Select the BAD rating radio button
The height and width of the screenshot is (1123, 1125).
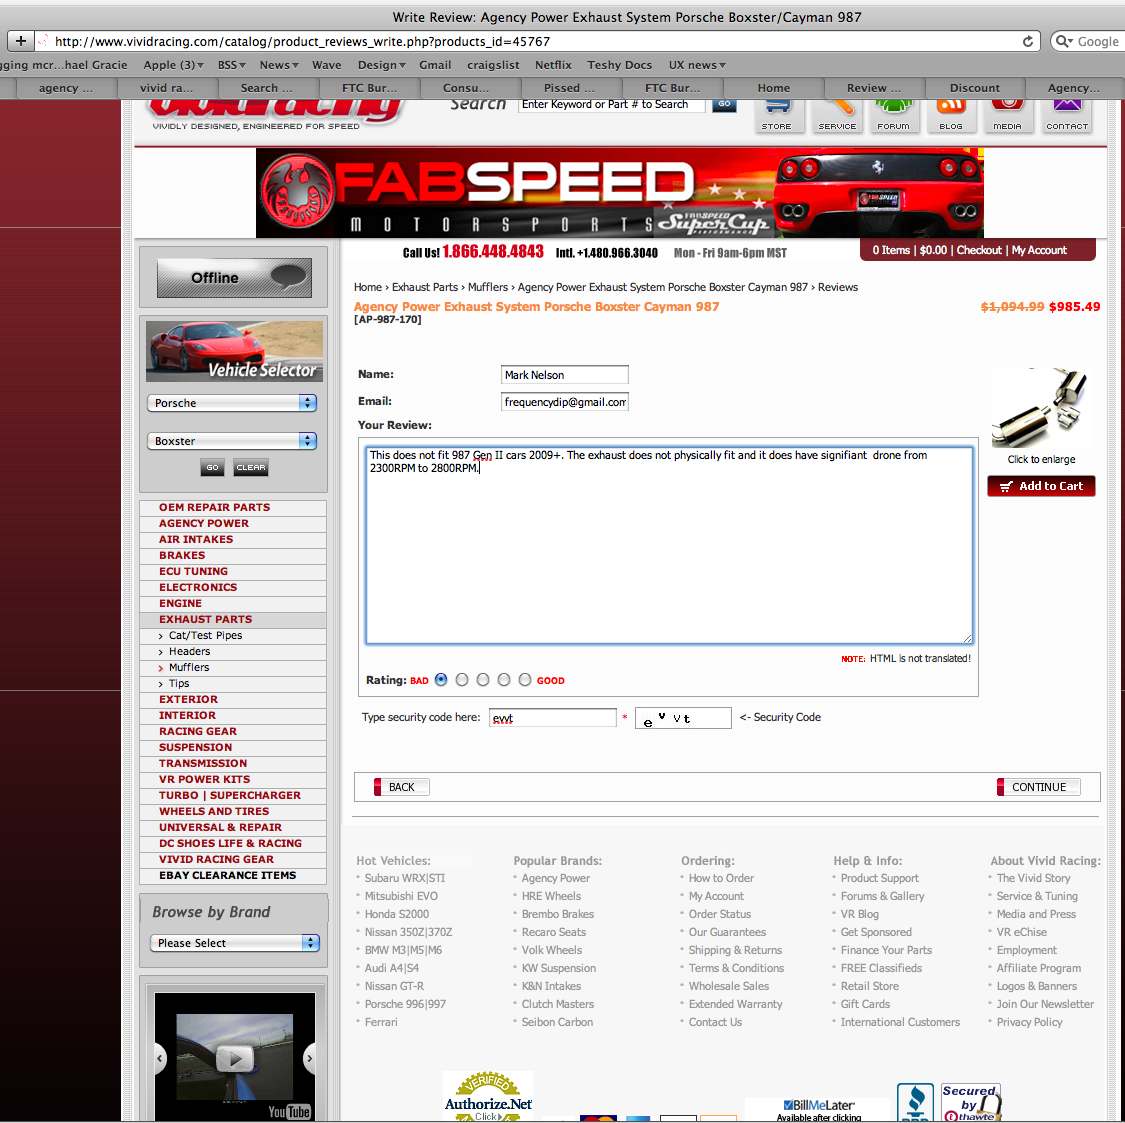tap(441, 680)
